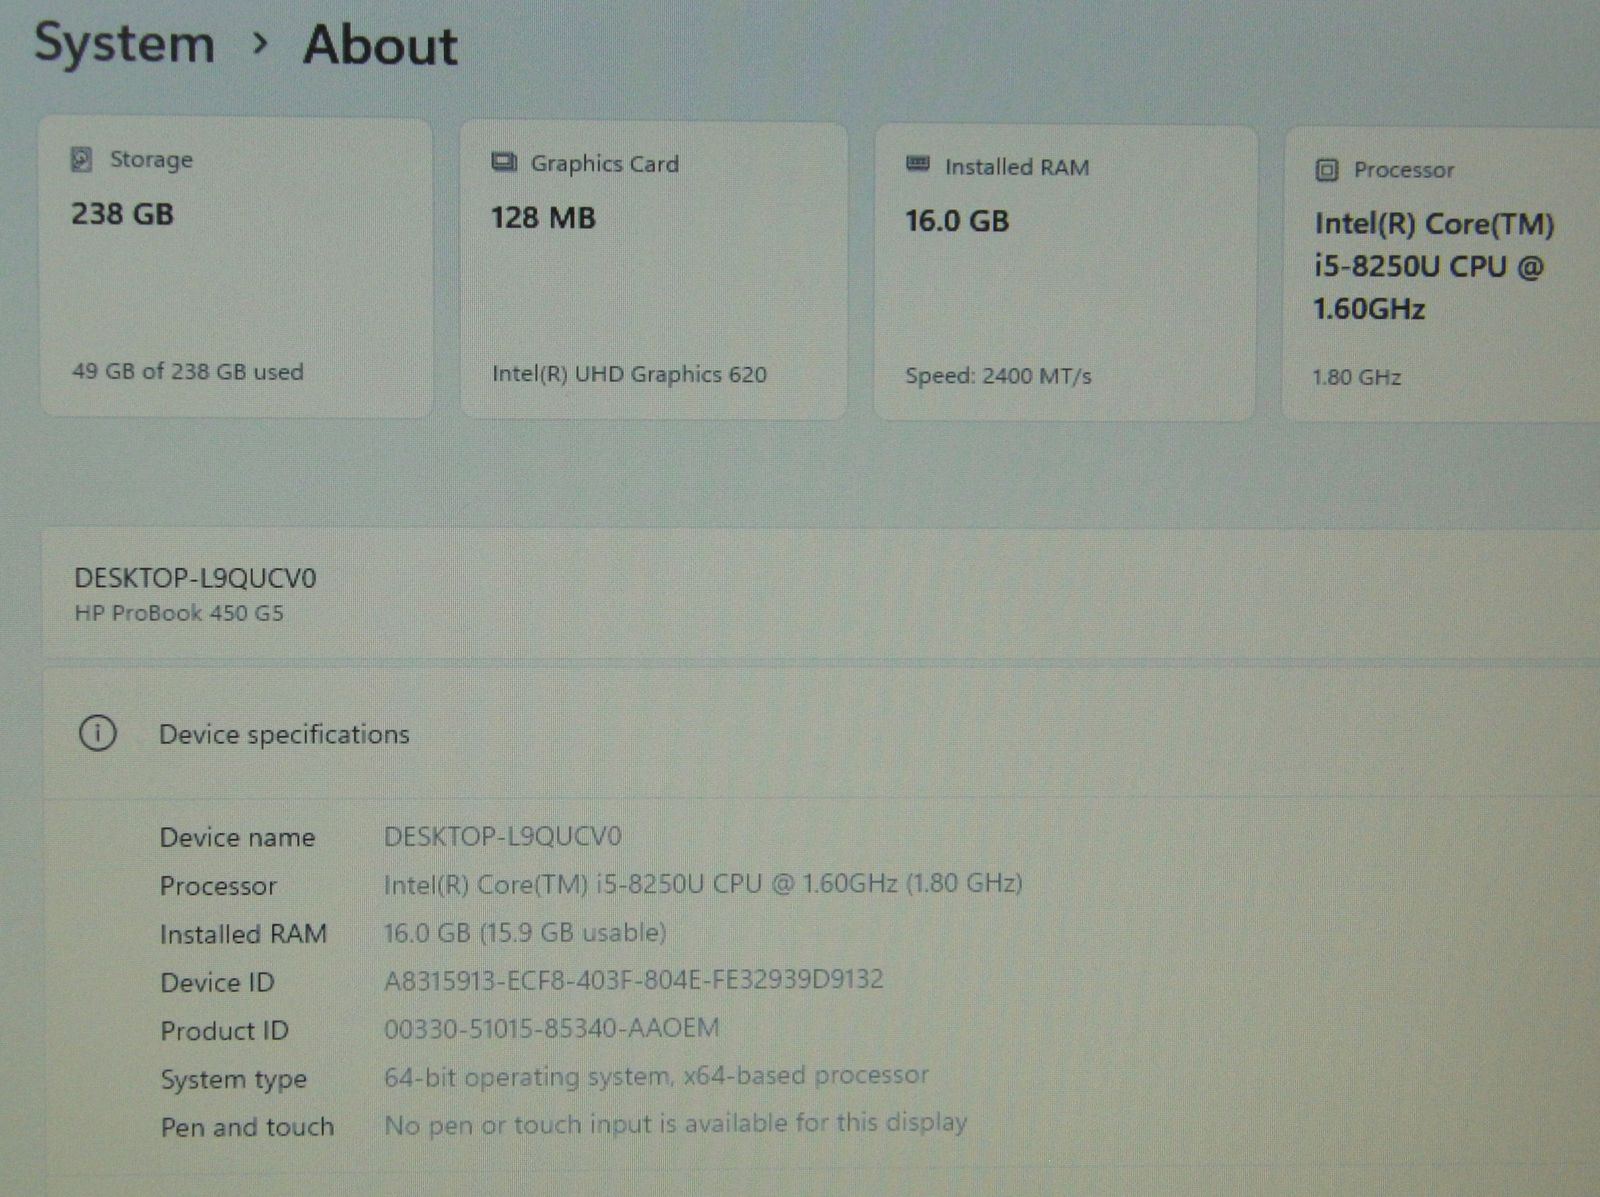The width and height of the screenshot is (1600, 1197).
Task: Click the breadcrumb chevron arrow
Action: [260, 44]
